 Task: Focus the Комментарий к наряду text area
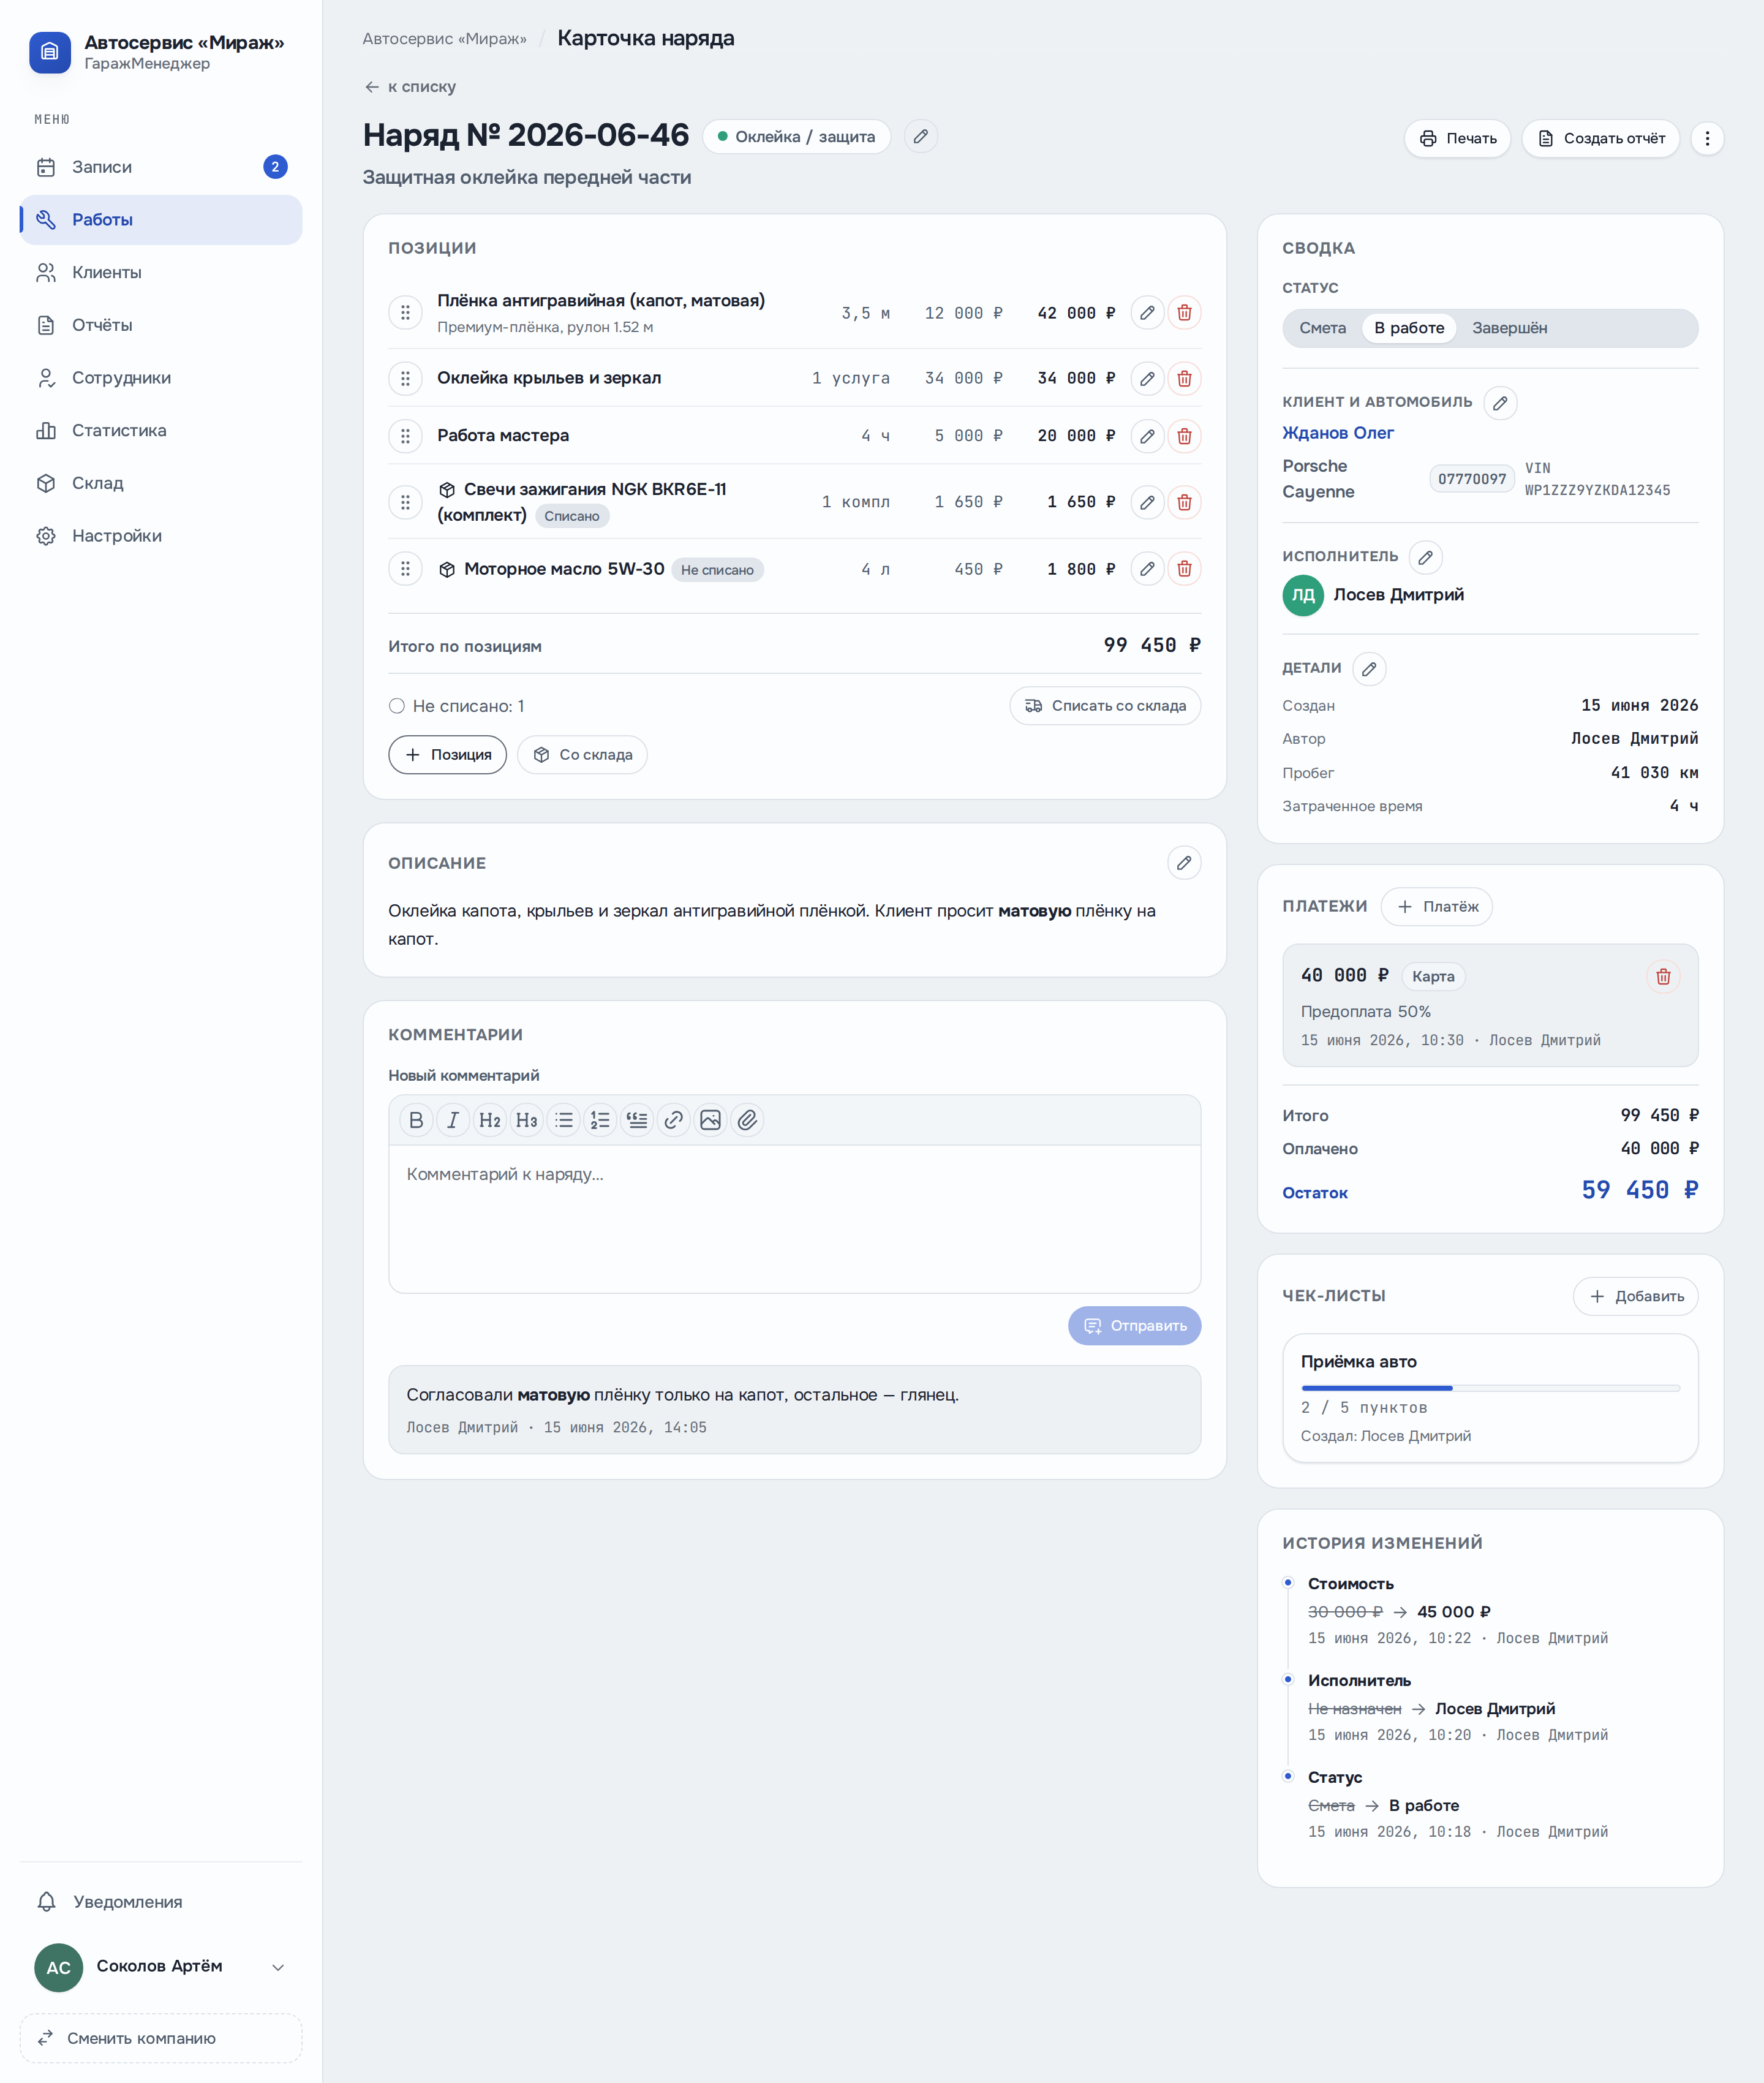coord(794,1219)
